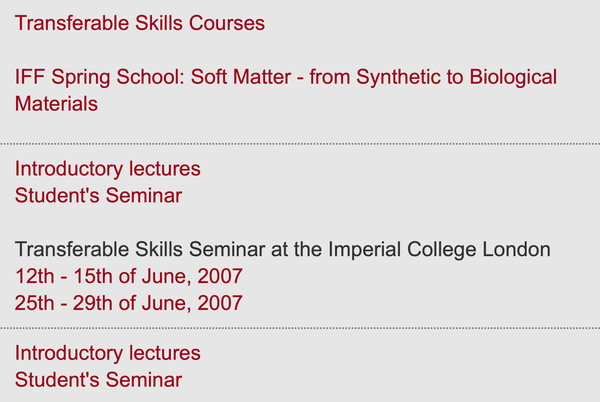Click 2007 in the 12th - 15th link
This screenshot has height=402, width=600.
coord(220,275)
